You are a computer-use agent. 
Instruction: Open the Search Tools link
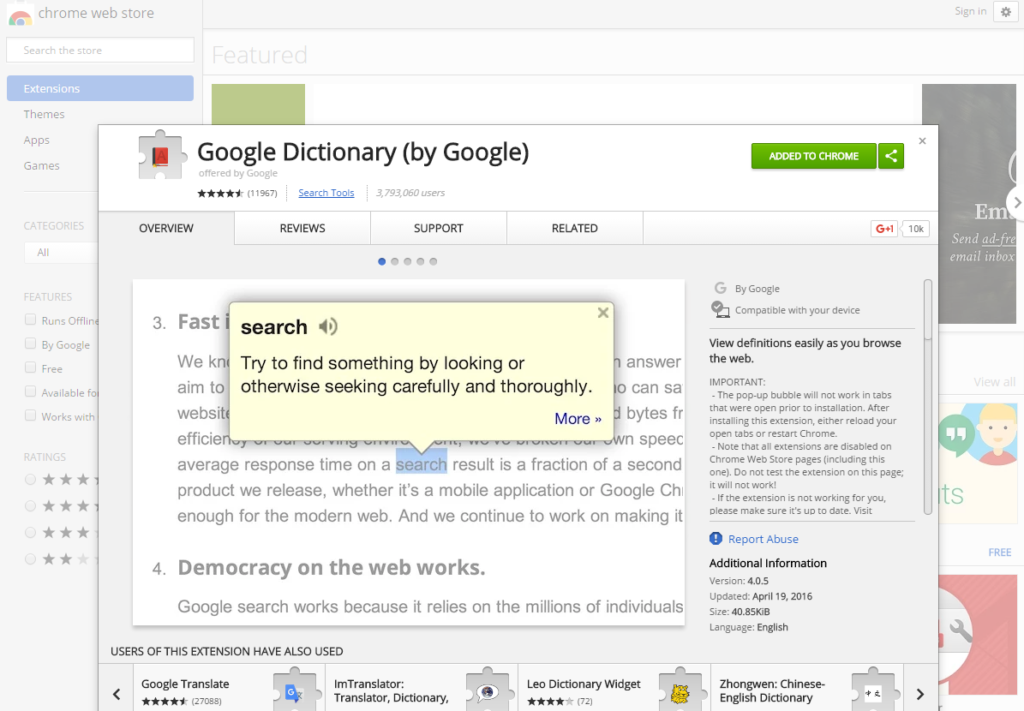[x=326, y=192]
